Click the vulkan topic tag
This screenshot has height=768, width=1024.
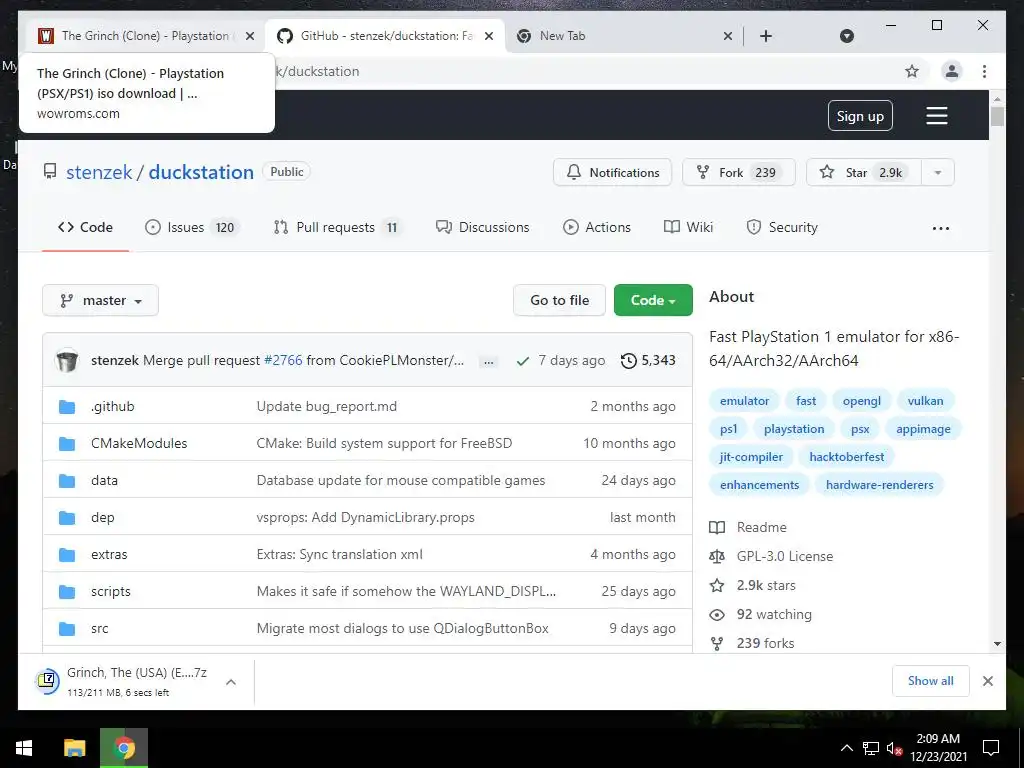point(925,401)
